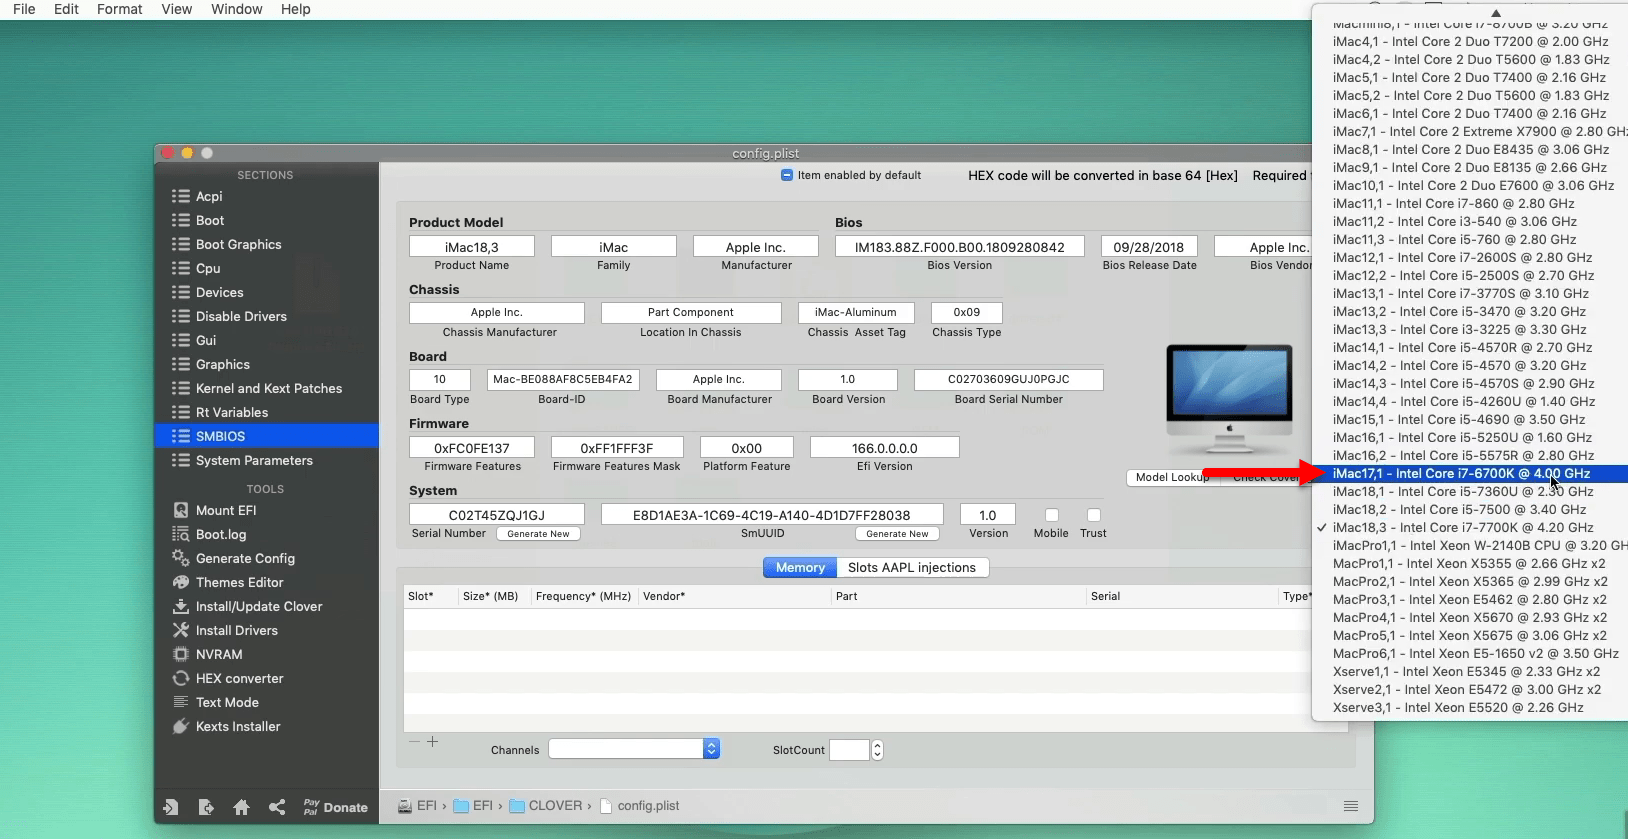1628x839 pixels.
Task: Switch to Slots AAPL injections tab
Action: tap(912, 567)
